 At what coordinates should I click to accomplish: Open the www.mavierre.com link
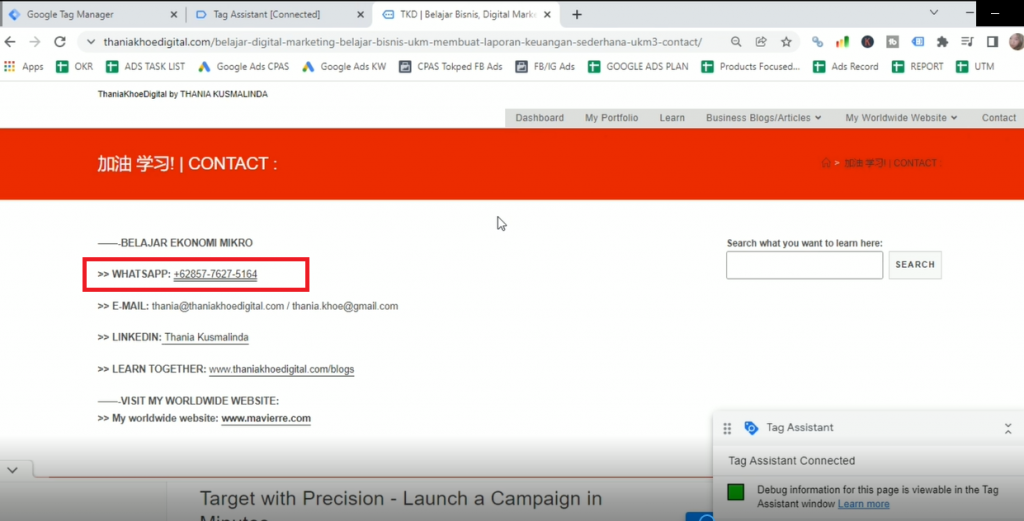click(x=266, y=419)
